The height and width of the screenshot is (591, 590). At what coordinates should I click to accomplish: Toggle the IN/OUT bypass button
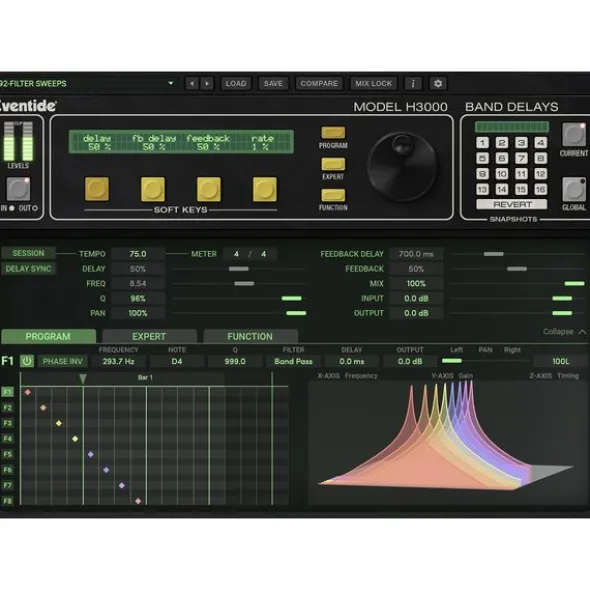point(18,189)
